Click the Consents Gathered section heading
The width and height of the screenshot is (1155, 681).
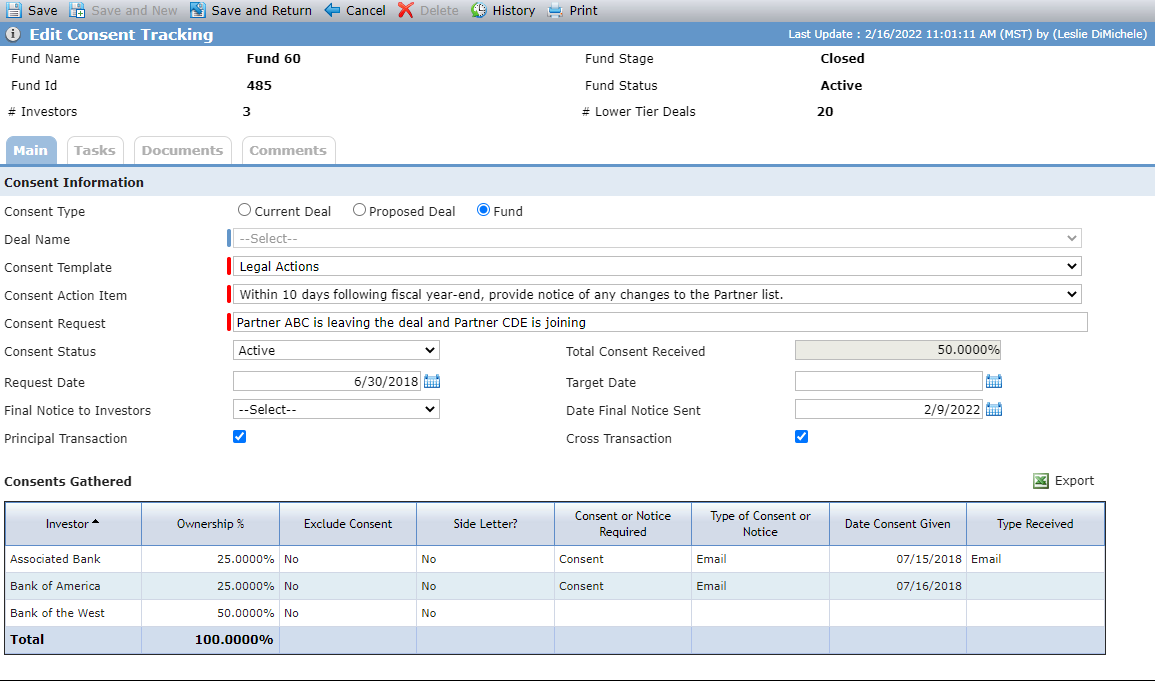68,481
